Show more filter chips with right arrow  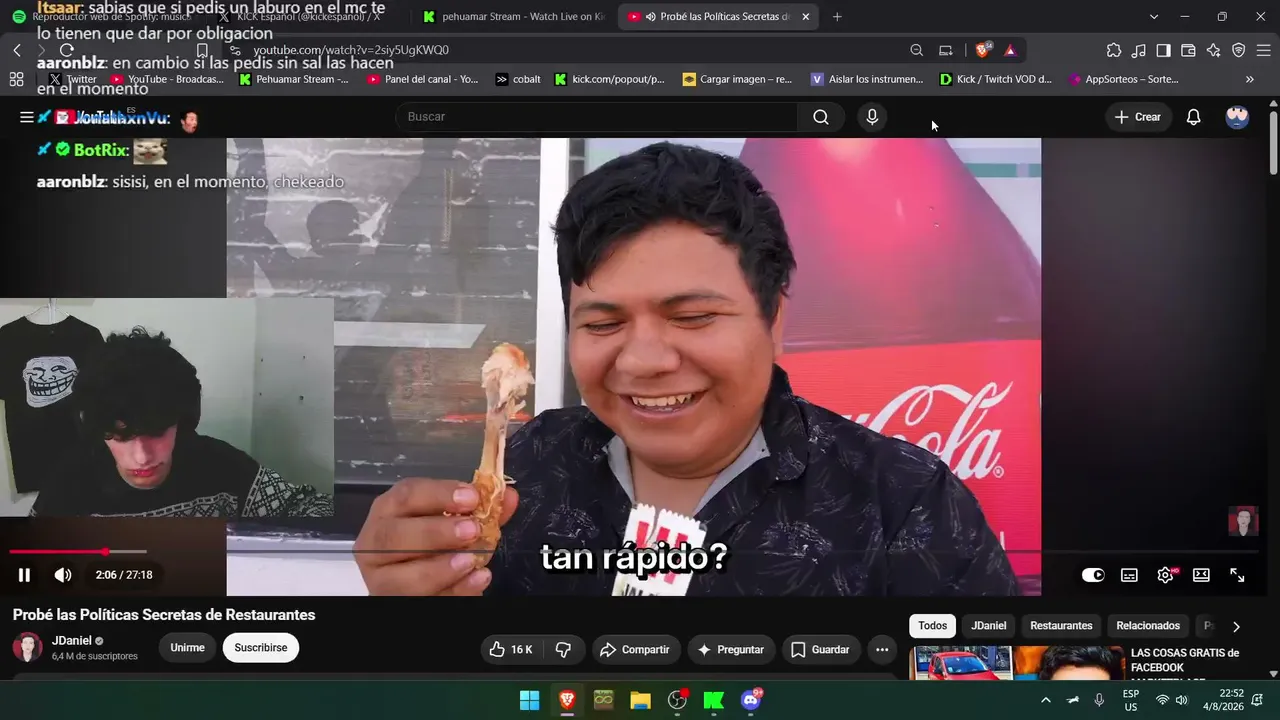(1236, 627)
